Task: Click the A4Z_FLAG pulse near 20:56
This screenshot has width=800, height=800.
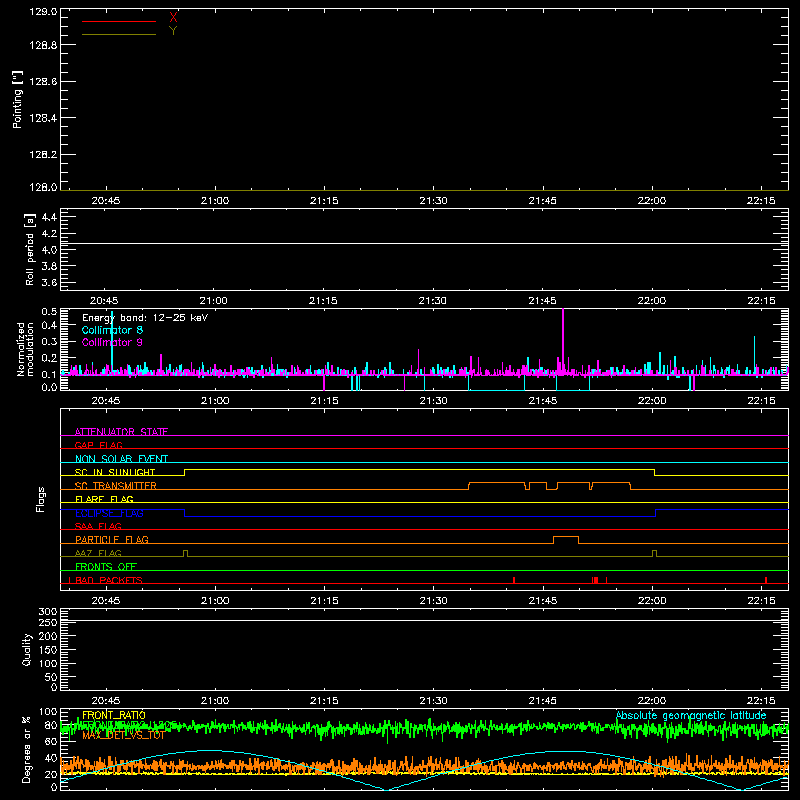Action: 185,554
